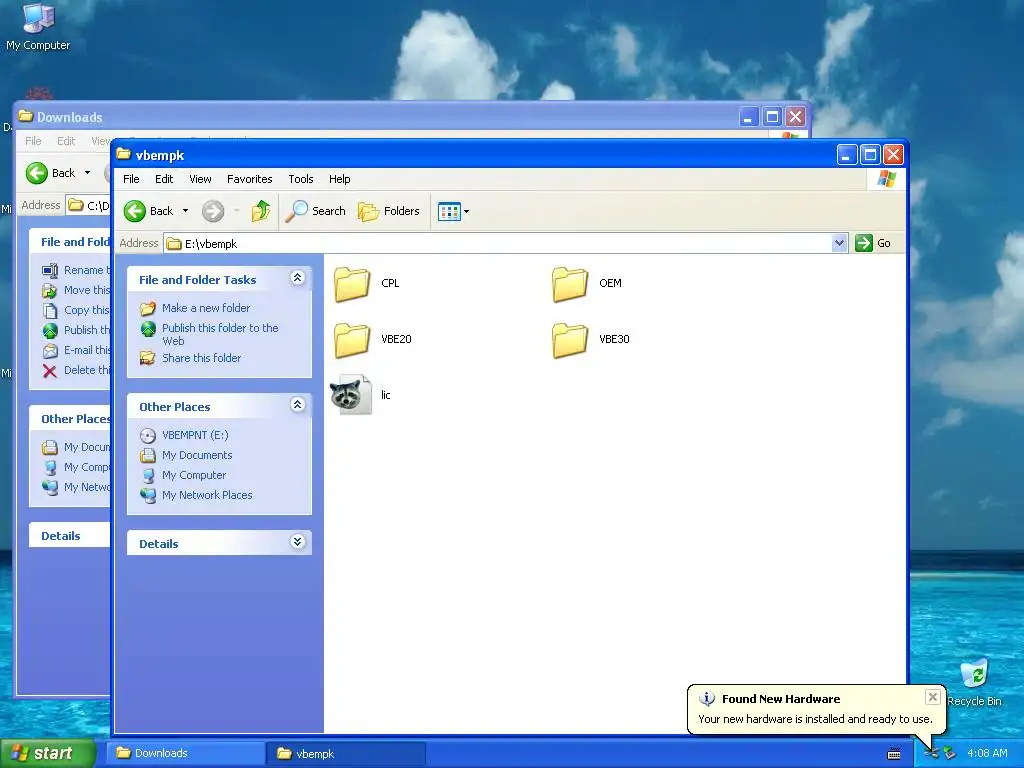Open Search in vbempk toolbar
This screenshot has height=768, width=1024.
[x=315, y=211]
